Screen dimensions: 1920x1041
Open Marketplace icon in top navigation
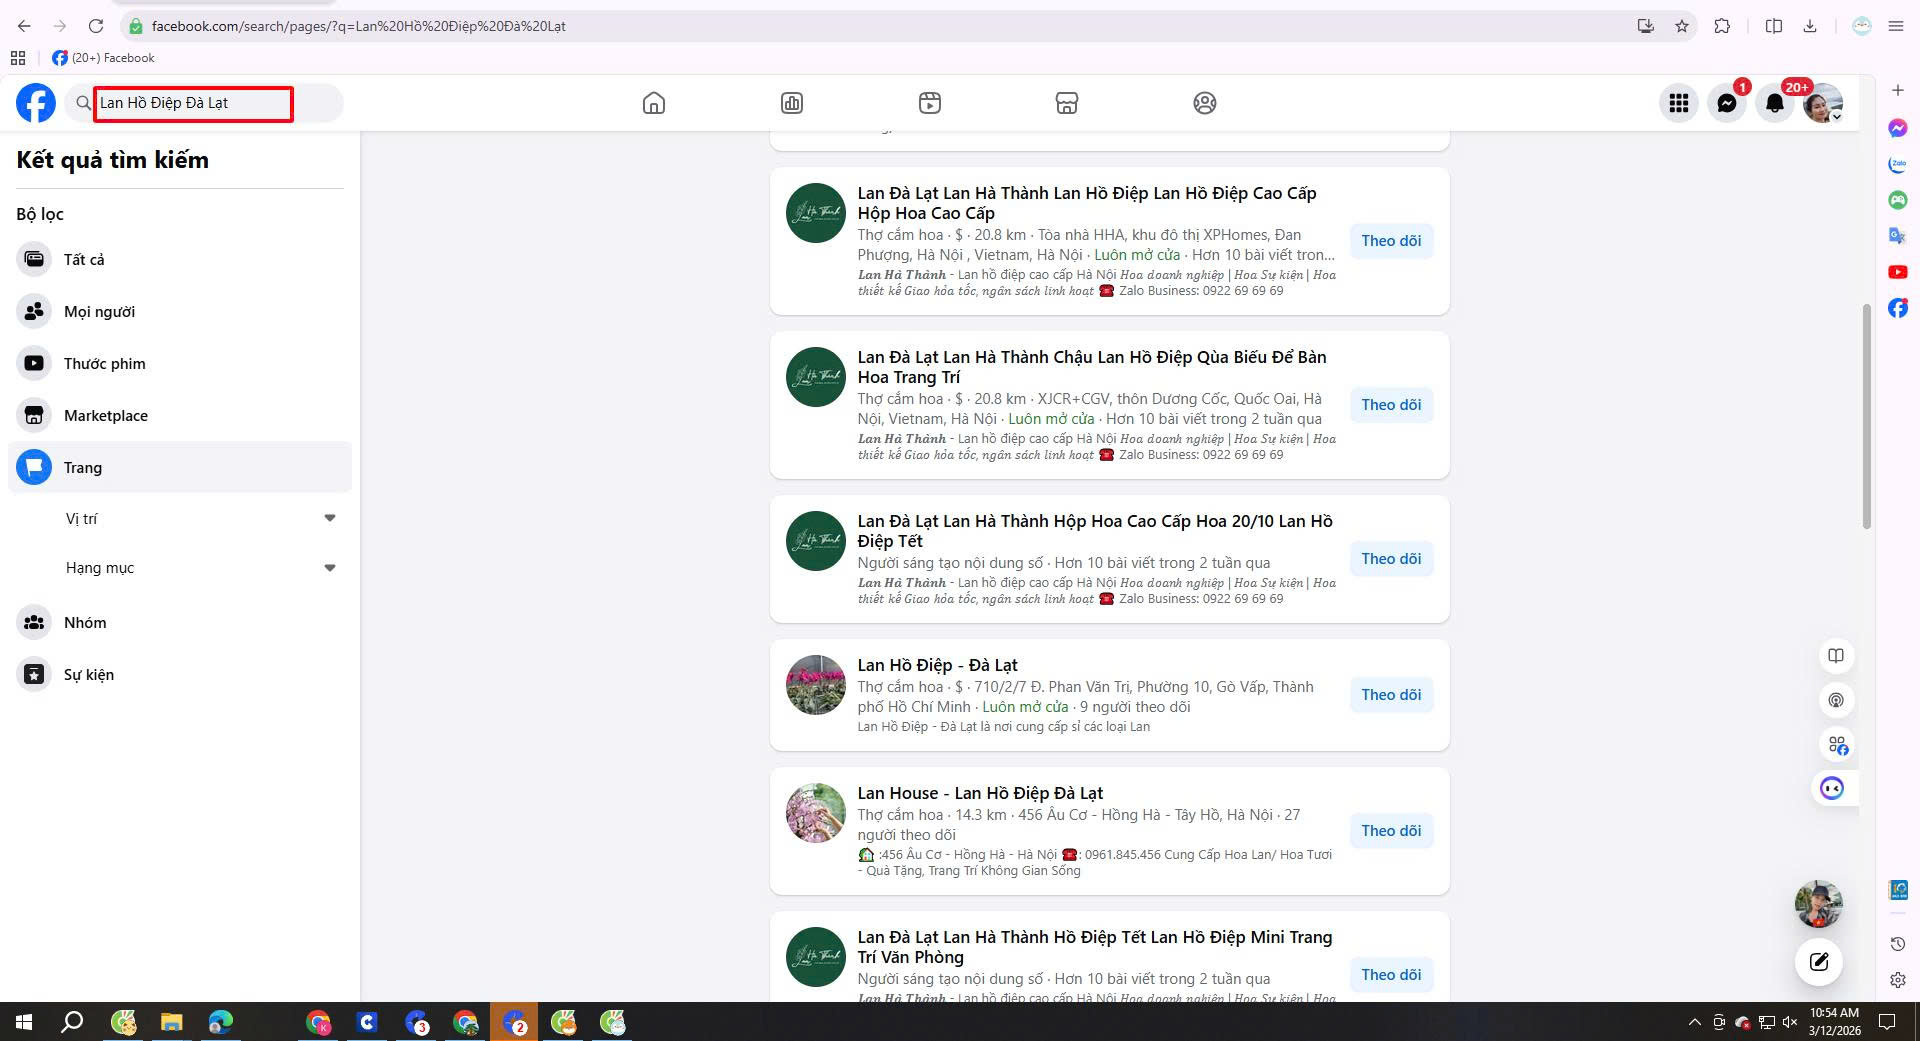1067,103
